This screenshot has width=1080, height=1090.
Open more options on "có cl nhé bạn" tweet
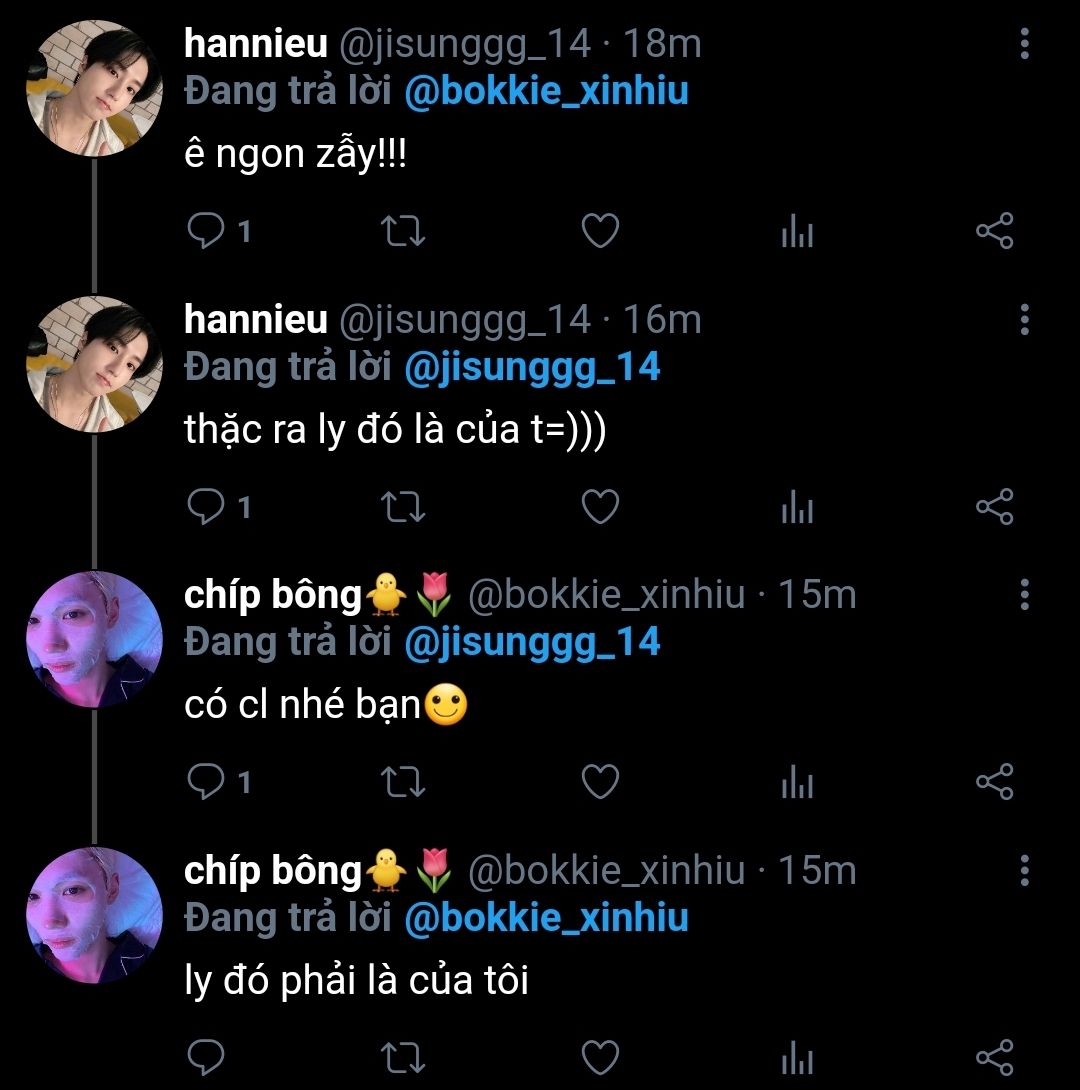click(1024, 595)
